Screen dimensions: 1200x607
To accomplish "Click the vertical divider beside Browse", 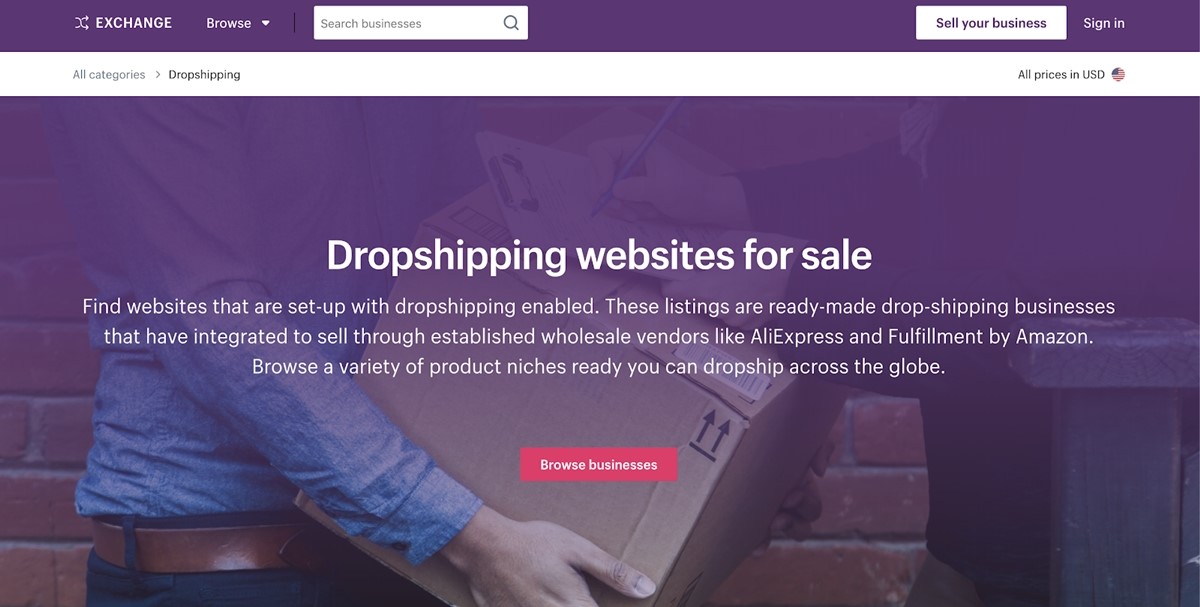I will 294,23.
